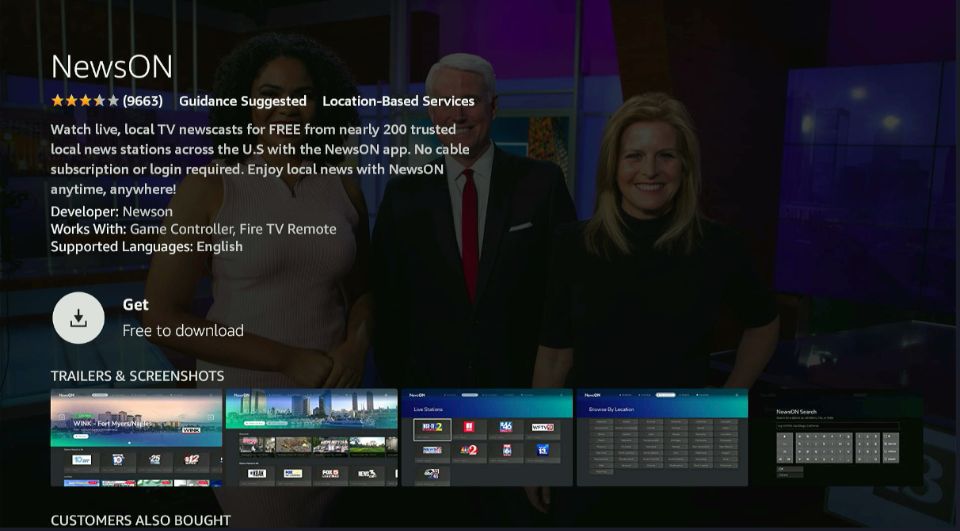This screenshot has height=531, width=960.
Task: Click the Works With: Game Controller line
Action: click(x=193, y=229)
